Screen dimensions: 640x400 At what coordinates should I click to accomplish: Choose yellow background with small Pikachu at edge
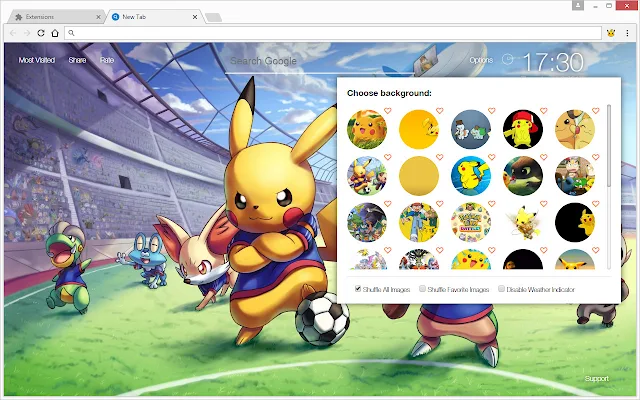(419, 129)
